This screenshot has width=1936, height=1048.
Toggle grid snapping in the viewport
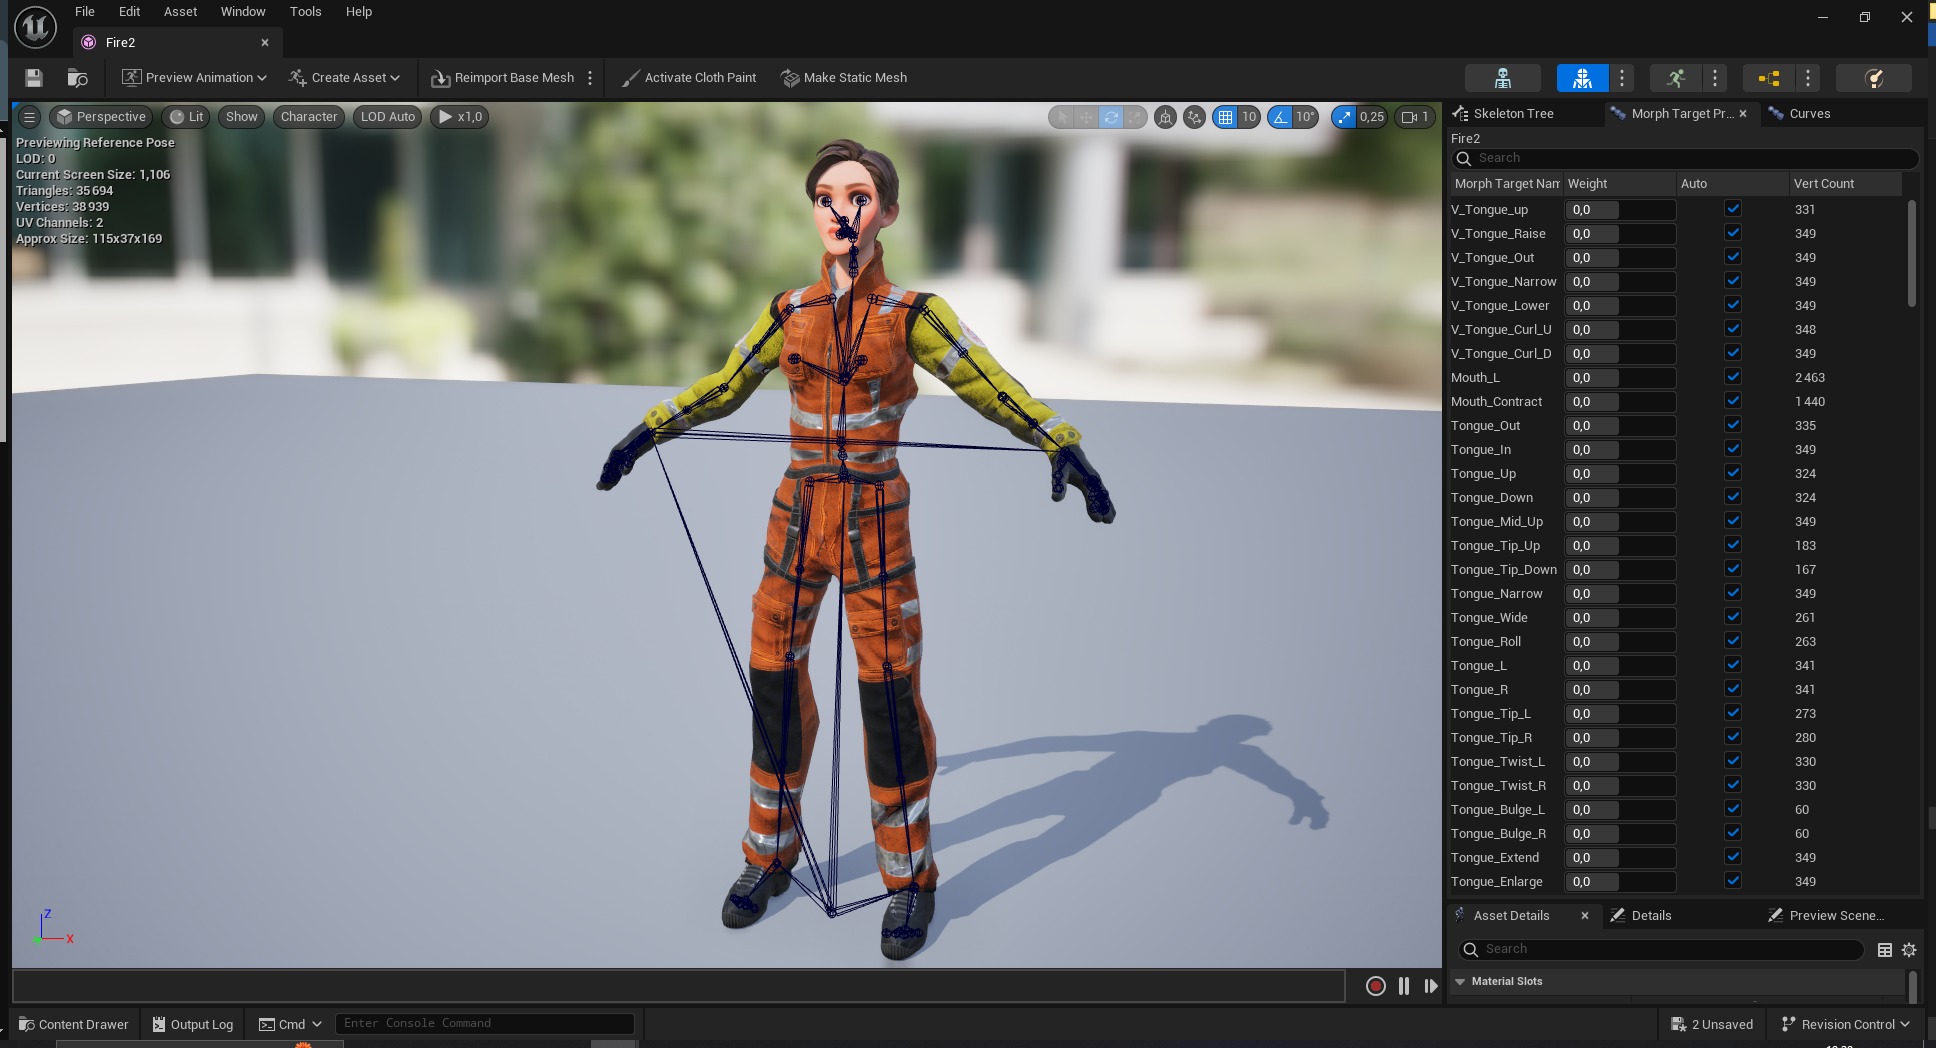pyautogui.click(x=1225, y=117)
